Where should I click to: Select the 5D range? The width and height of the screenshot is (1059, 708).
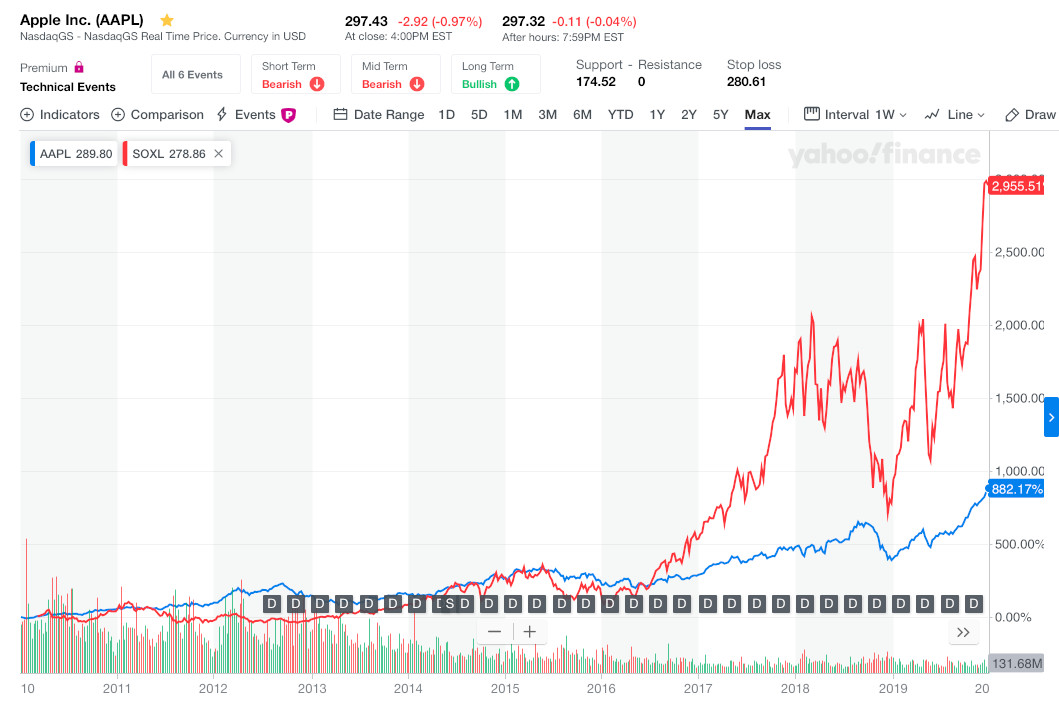[479, 115]
